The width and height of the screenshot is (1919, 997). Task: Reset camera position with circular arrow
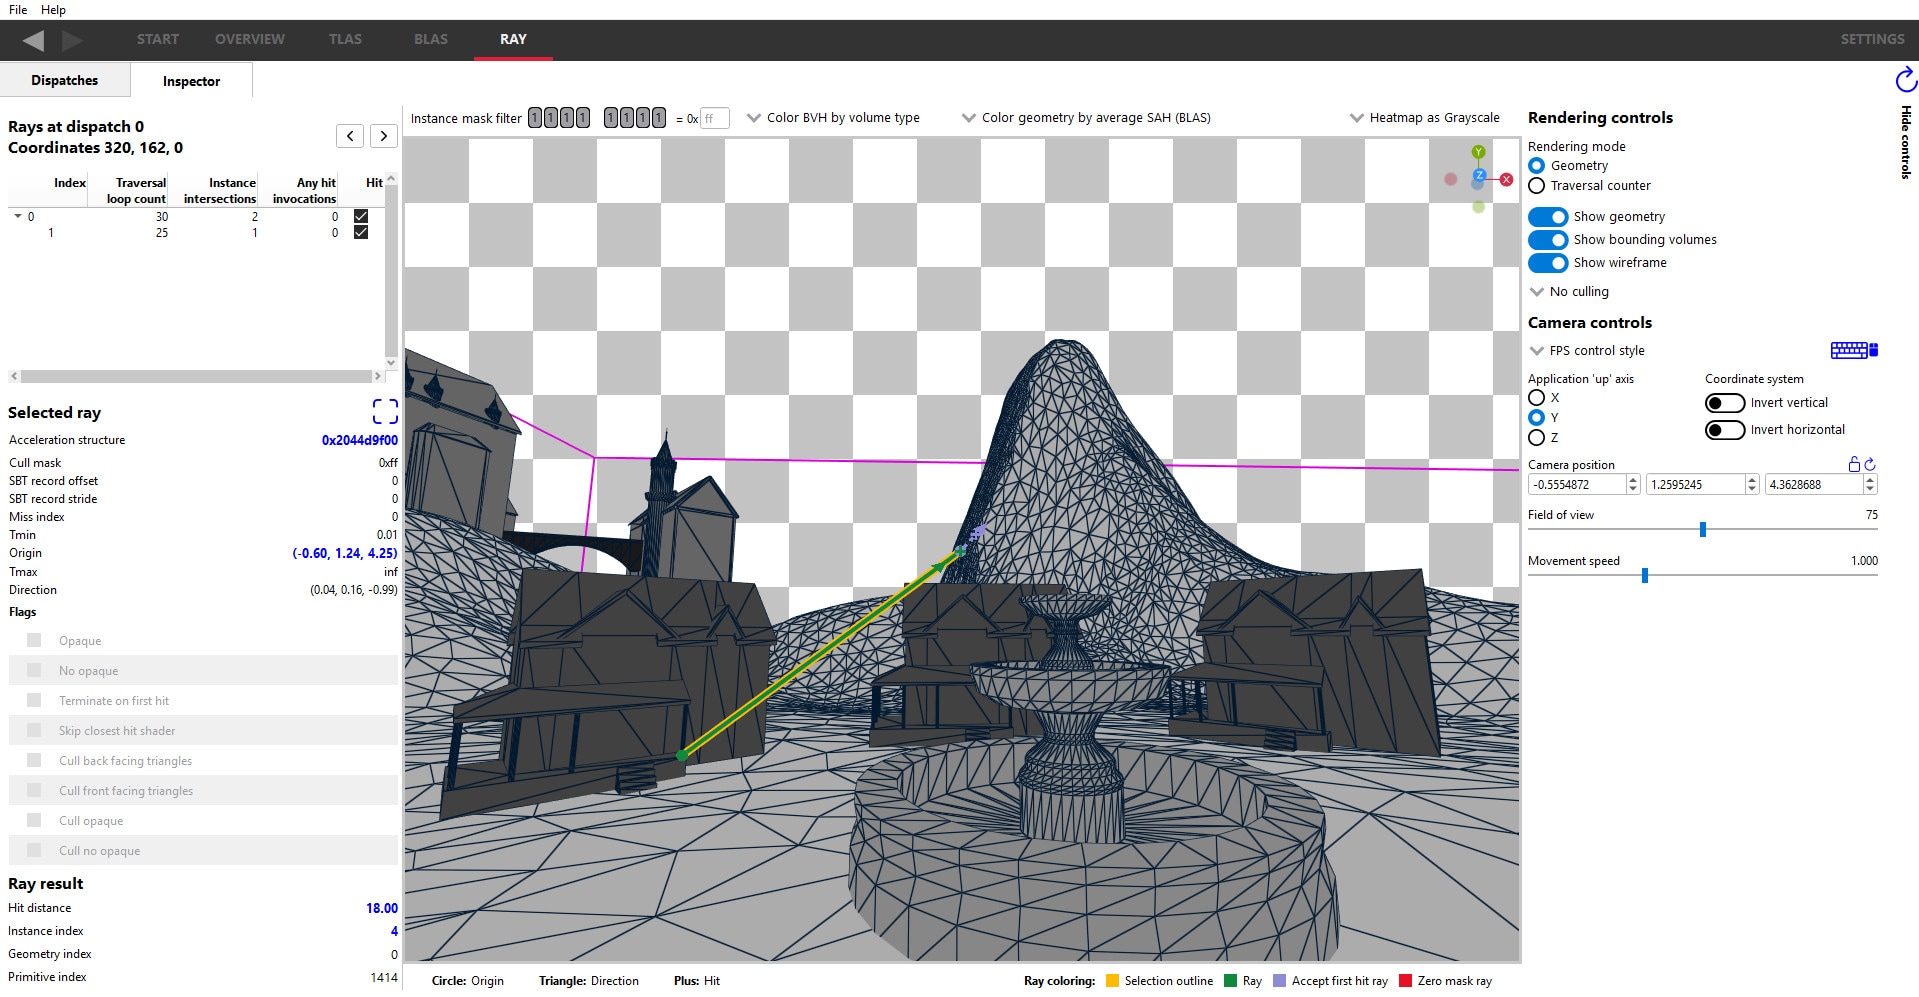click(x=1870, y=464)
